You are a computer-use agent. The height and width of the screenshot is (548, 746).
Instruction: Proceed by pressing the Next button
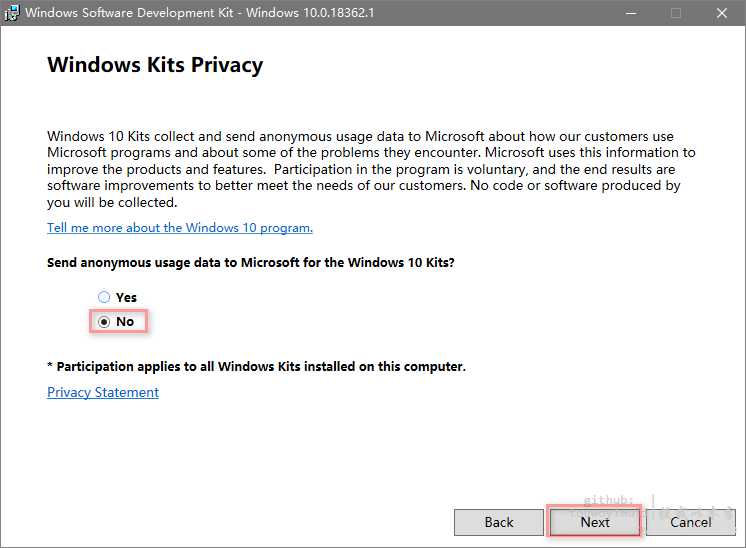click(x=595, y=522)
